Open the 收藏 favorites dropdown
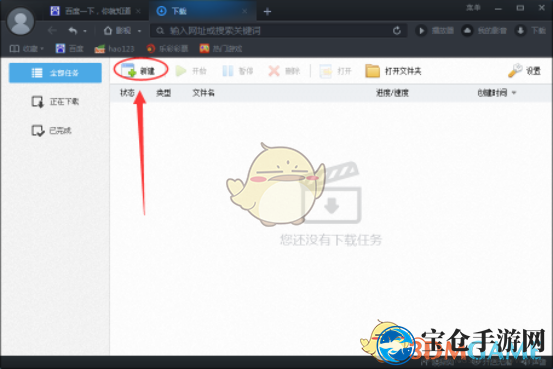Screen dimensions: 553x369 pos(26,49)
